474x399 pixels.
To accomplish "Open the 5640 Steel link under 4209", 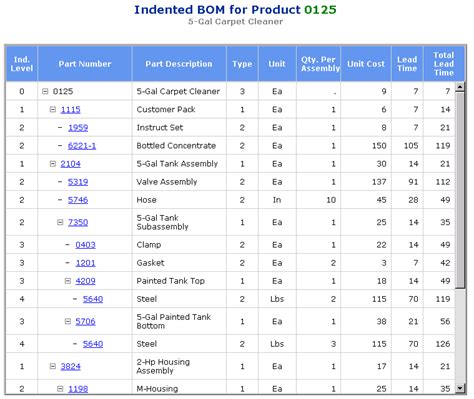I will pos(93,299).
